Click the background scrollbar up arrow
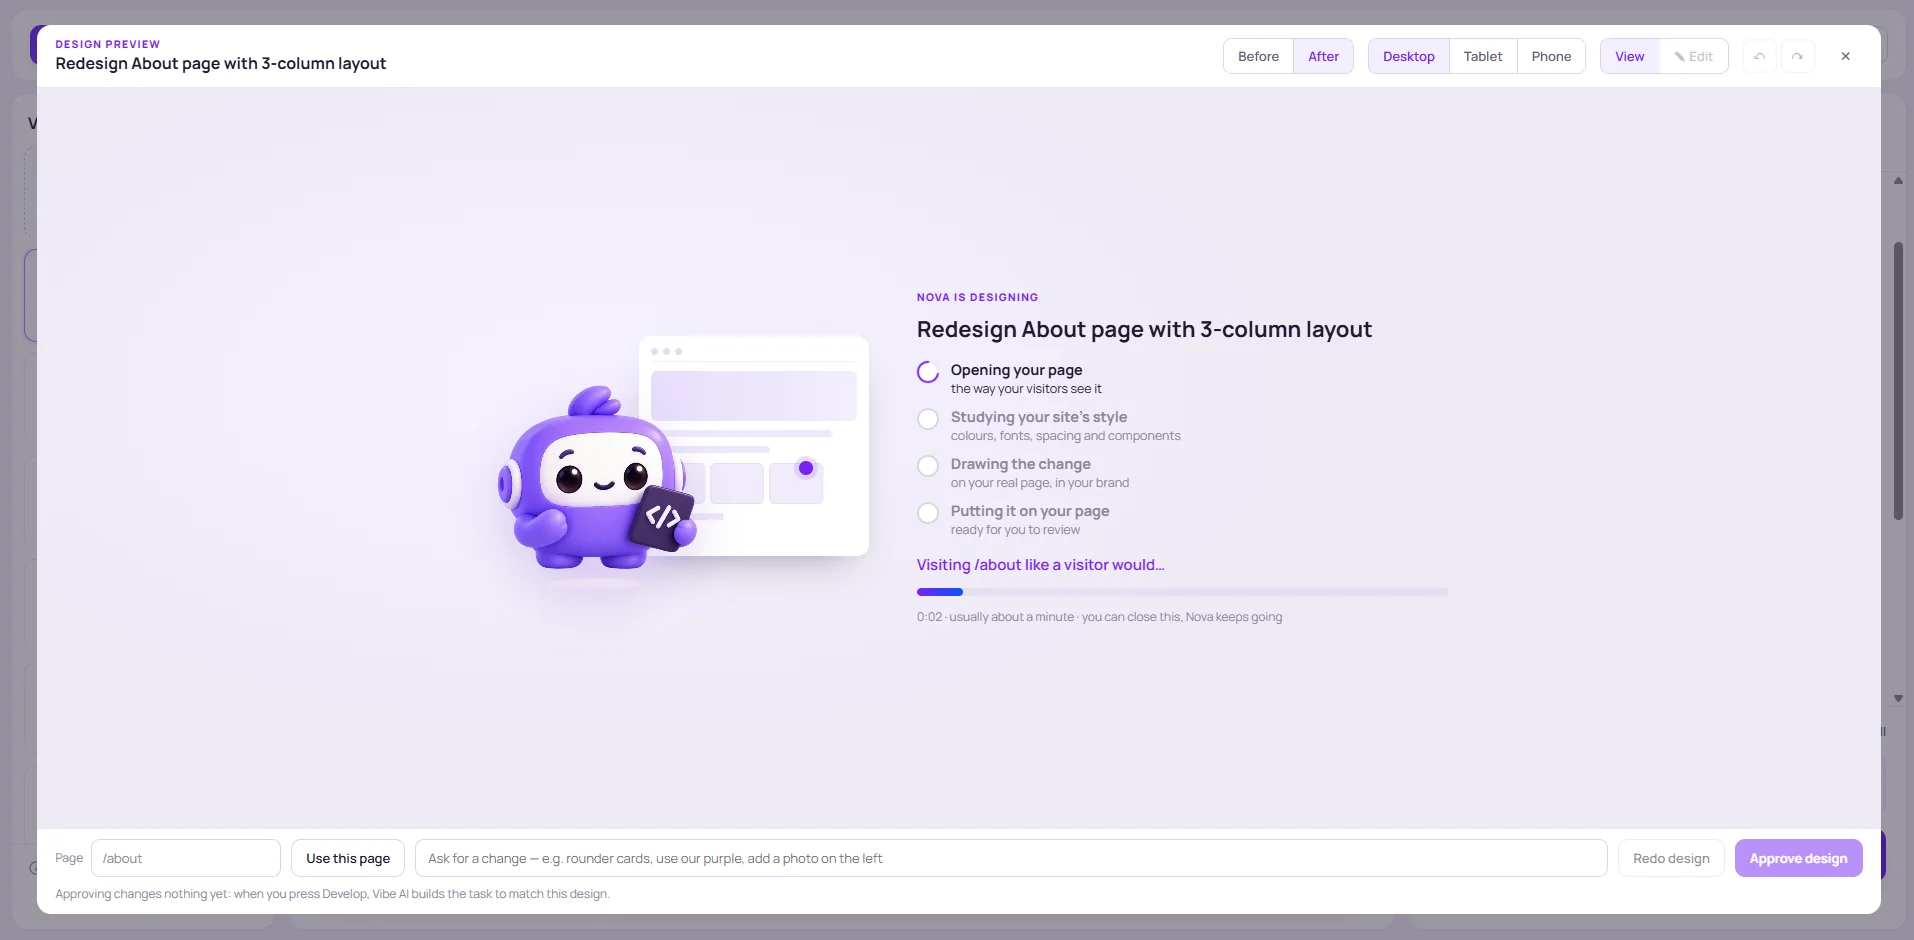This screenshot has height=940, width=1914. 1898,181
